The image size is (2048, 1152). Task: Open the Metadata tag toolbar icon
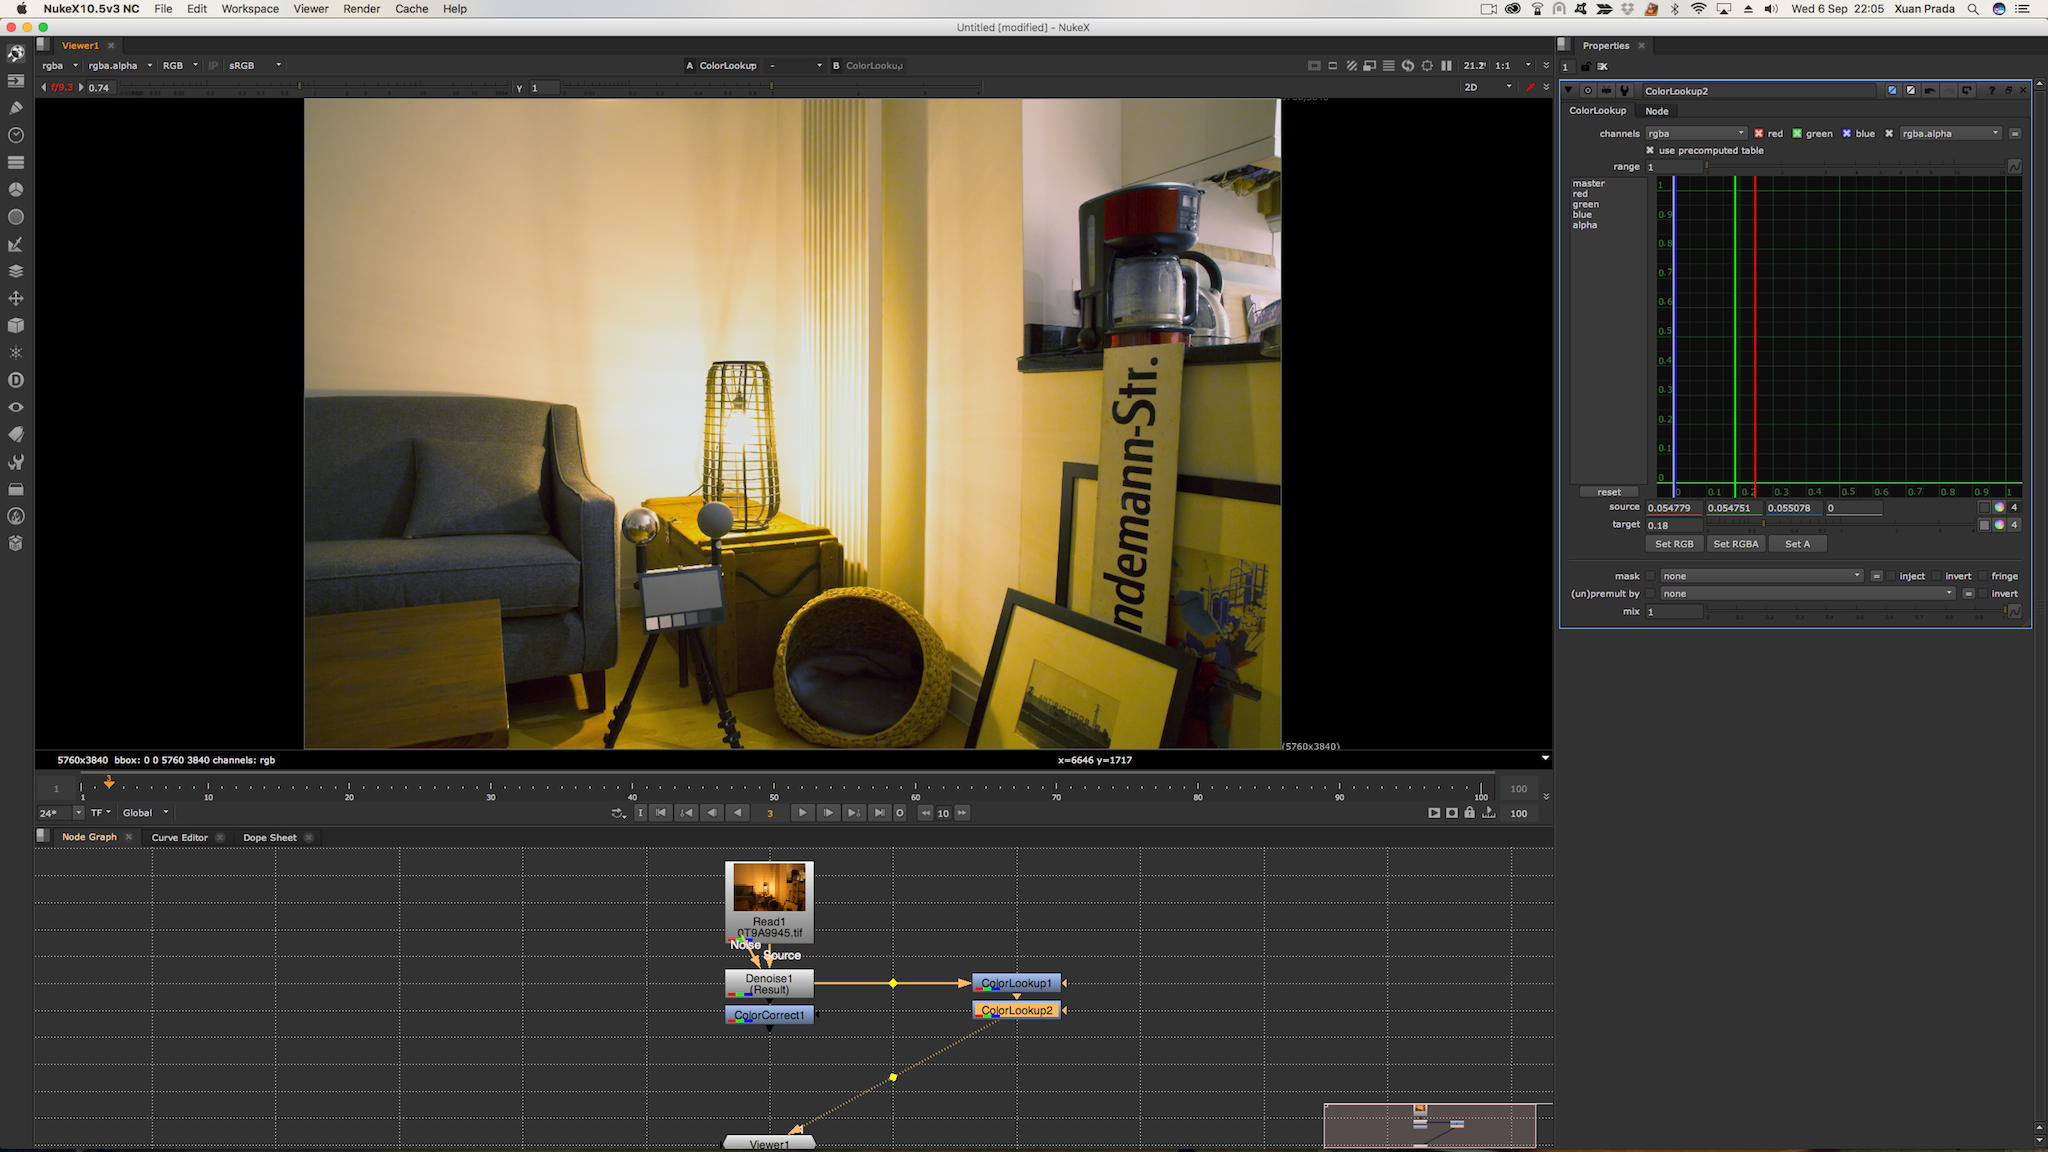[x=16, y=435]
